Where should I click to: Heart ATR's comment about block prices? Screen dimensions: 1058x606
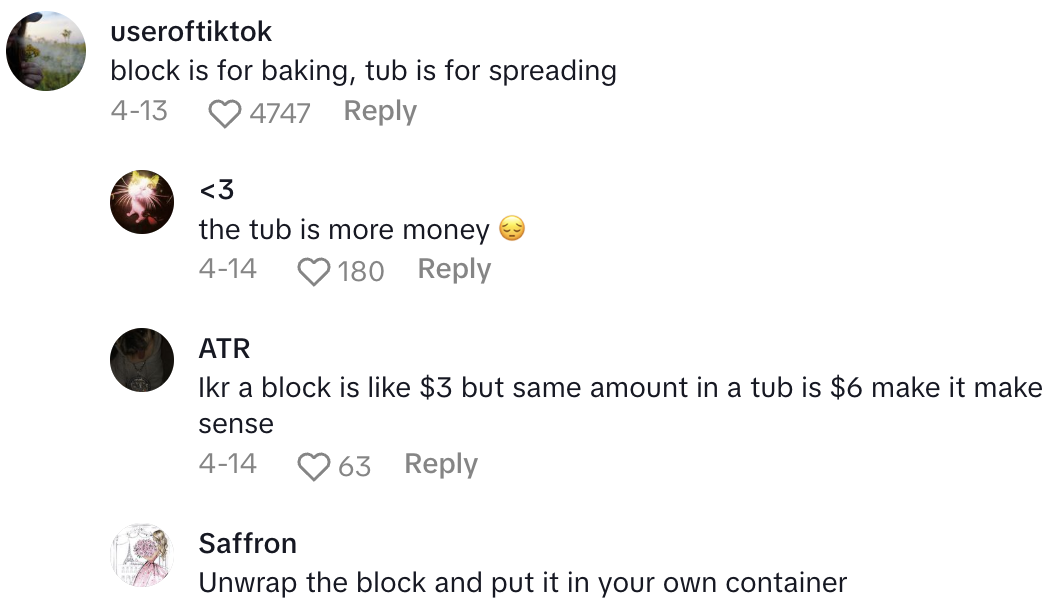314,466
